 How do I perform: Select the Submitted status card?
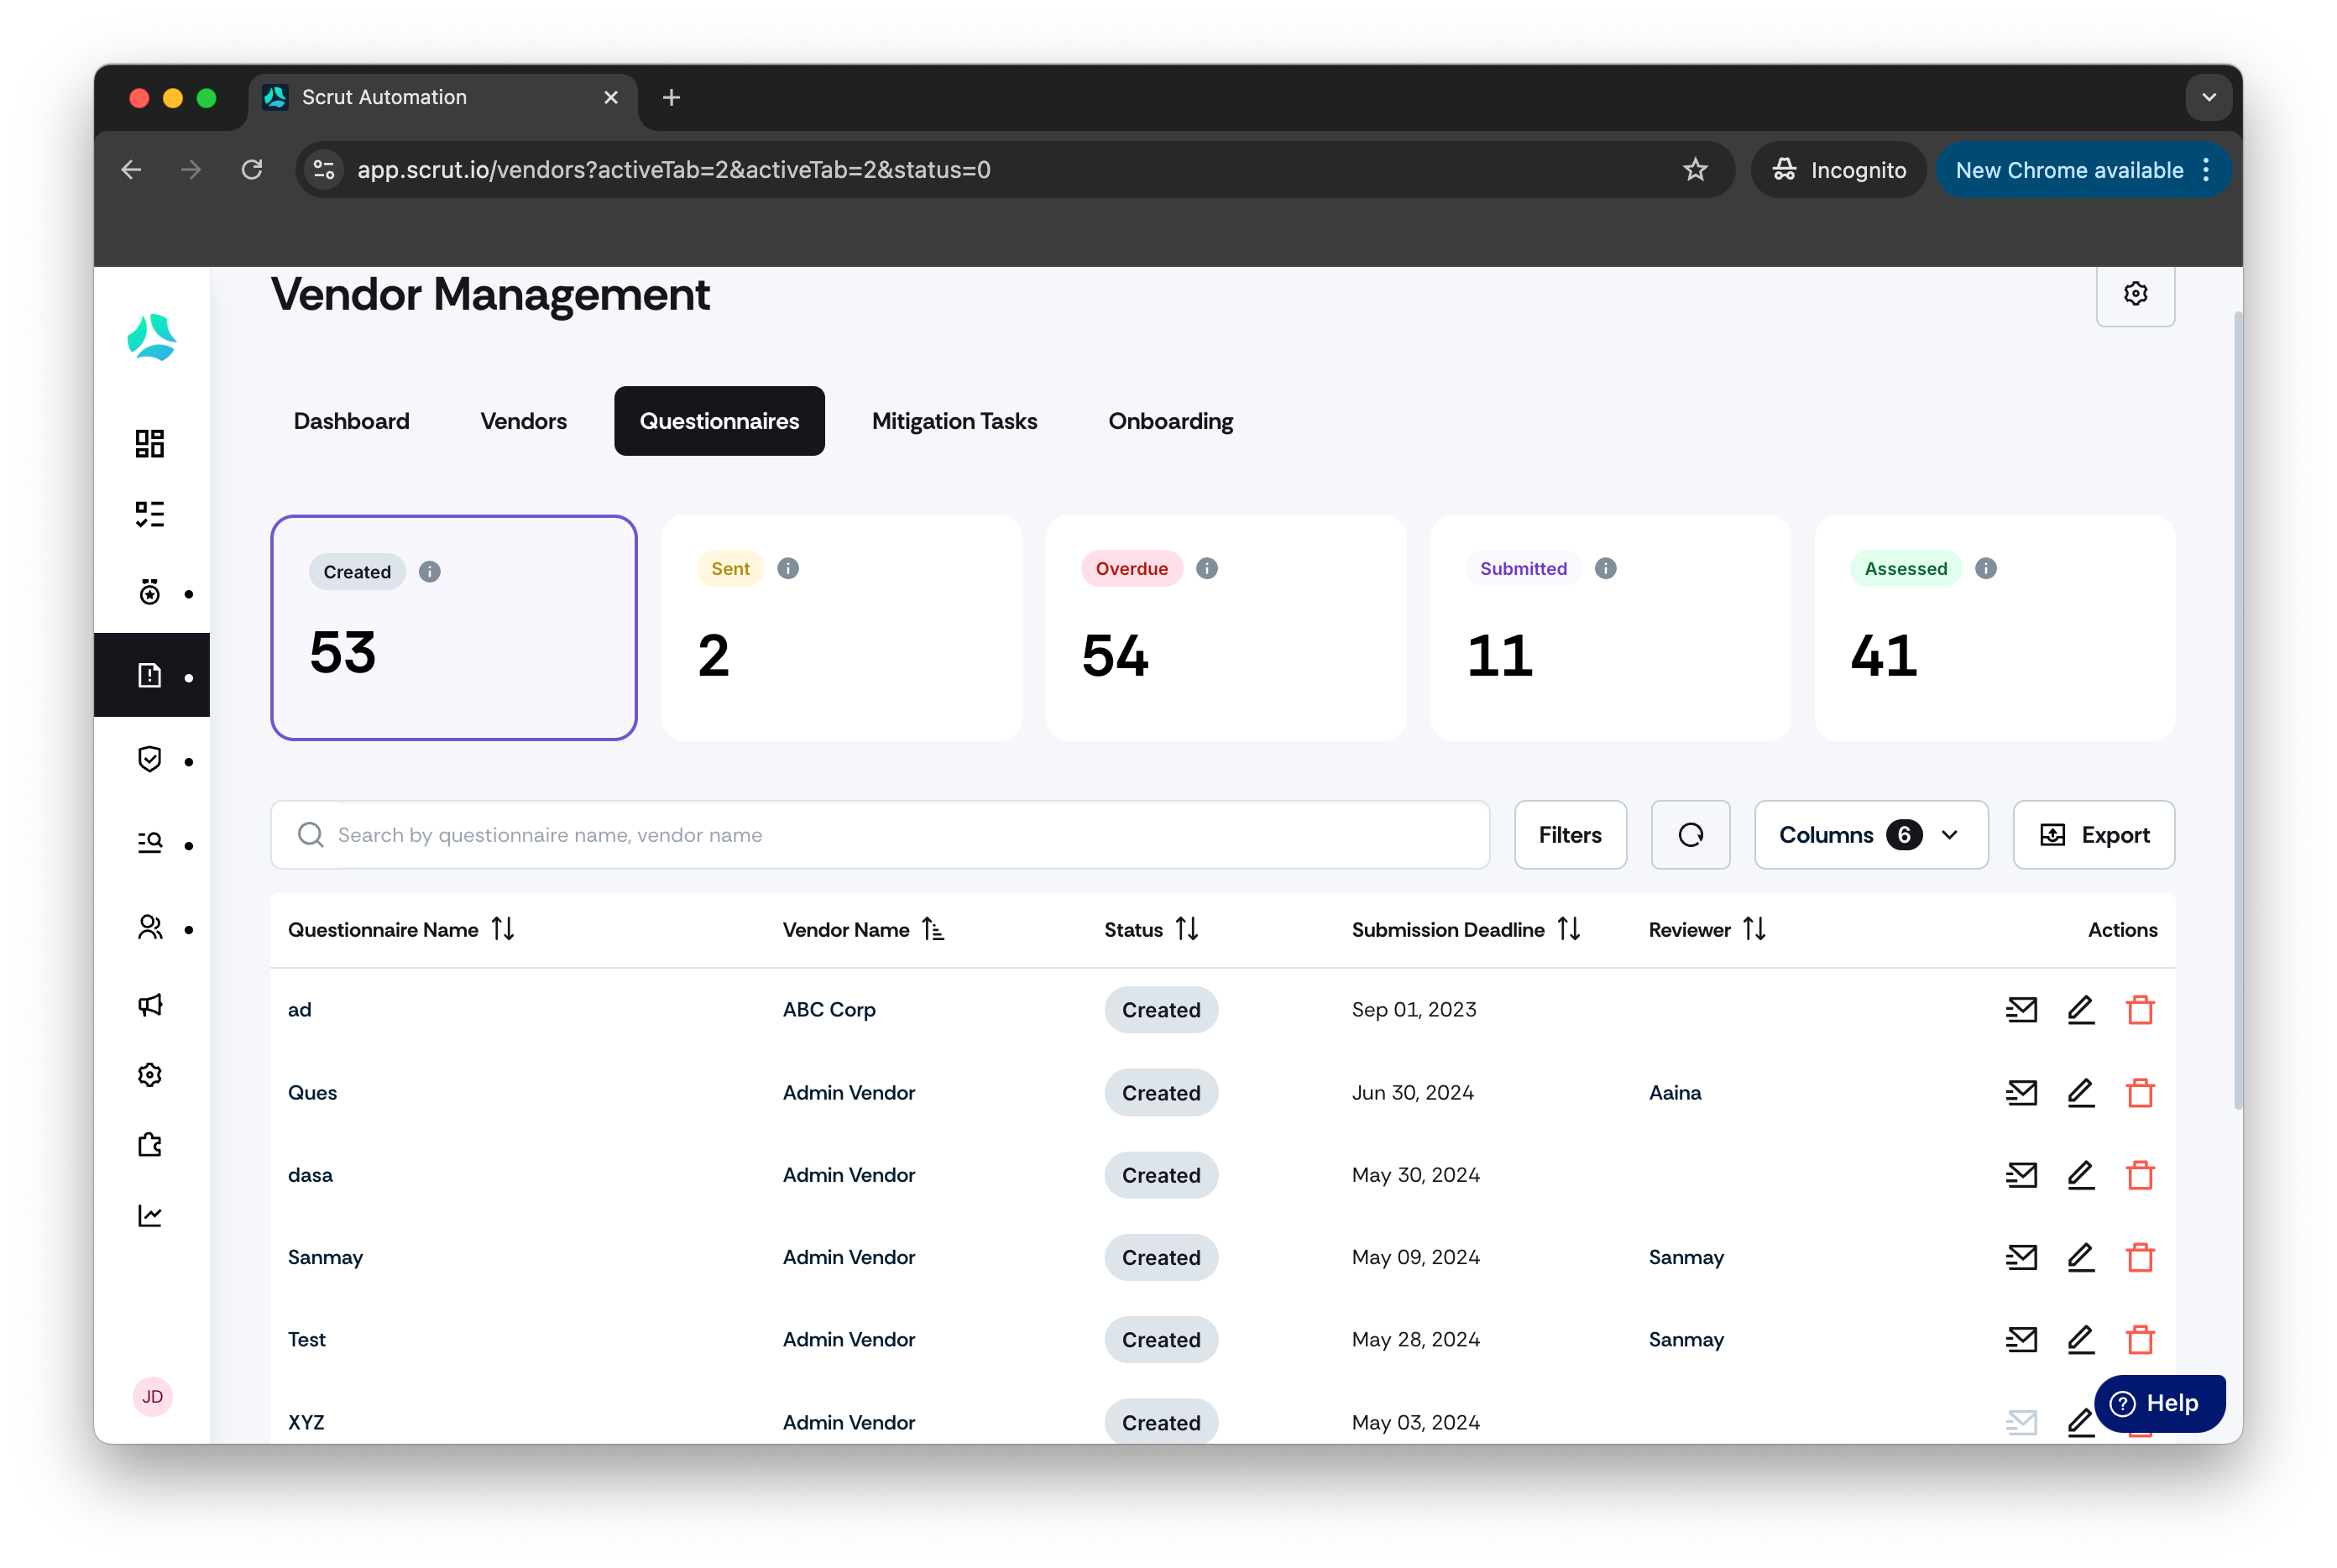[1610, 628]
